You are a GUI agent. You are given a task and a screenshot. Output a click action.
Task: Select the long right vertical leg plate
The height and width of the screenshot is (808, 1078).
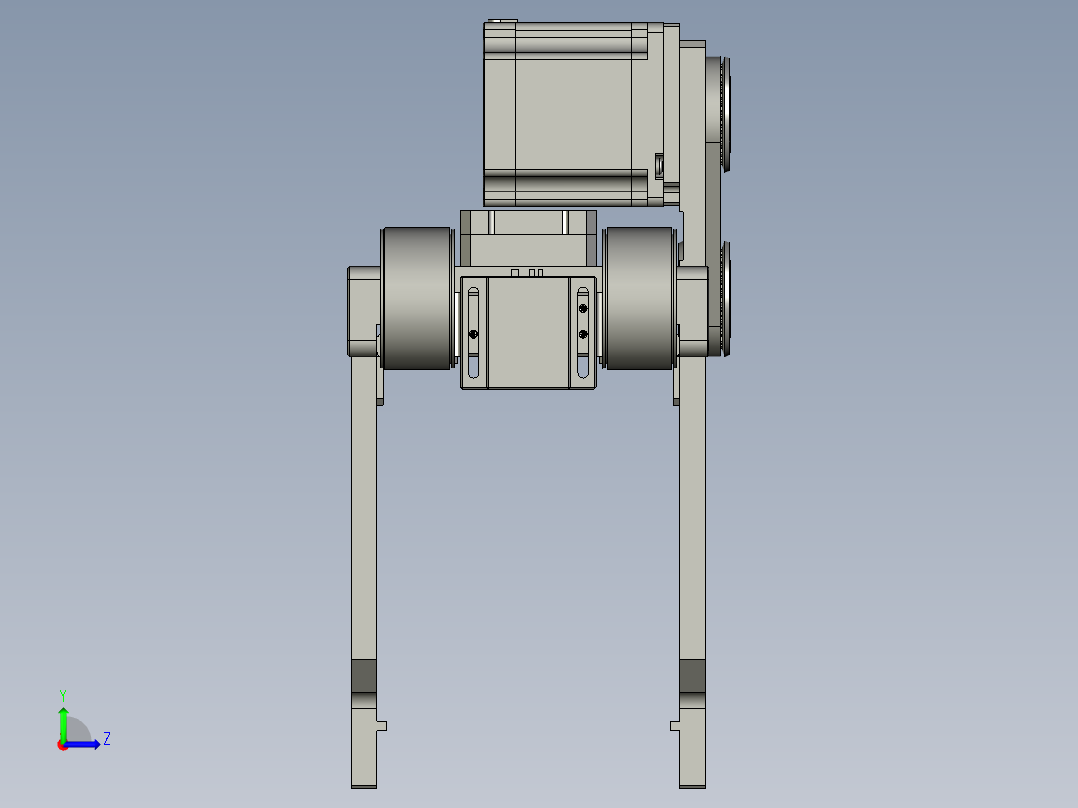pyautogui.click(x=692, y=571)
